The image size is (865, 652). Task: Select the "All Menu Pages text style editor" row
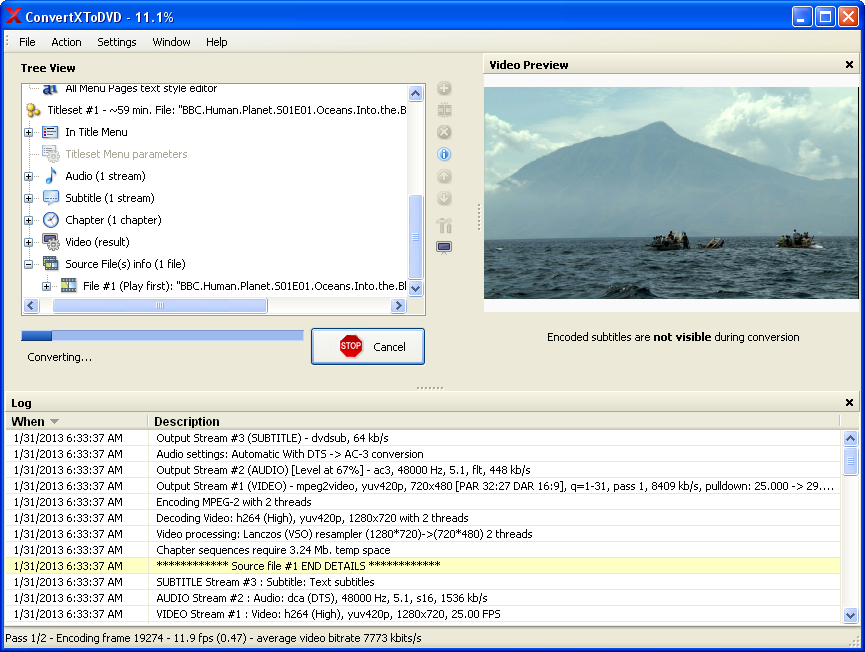pos(141,88)
